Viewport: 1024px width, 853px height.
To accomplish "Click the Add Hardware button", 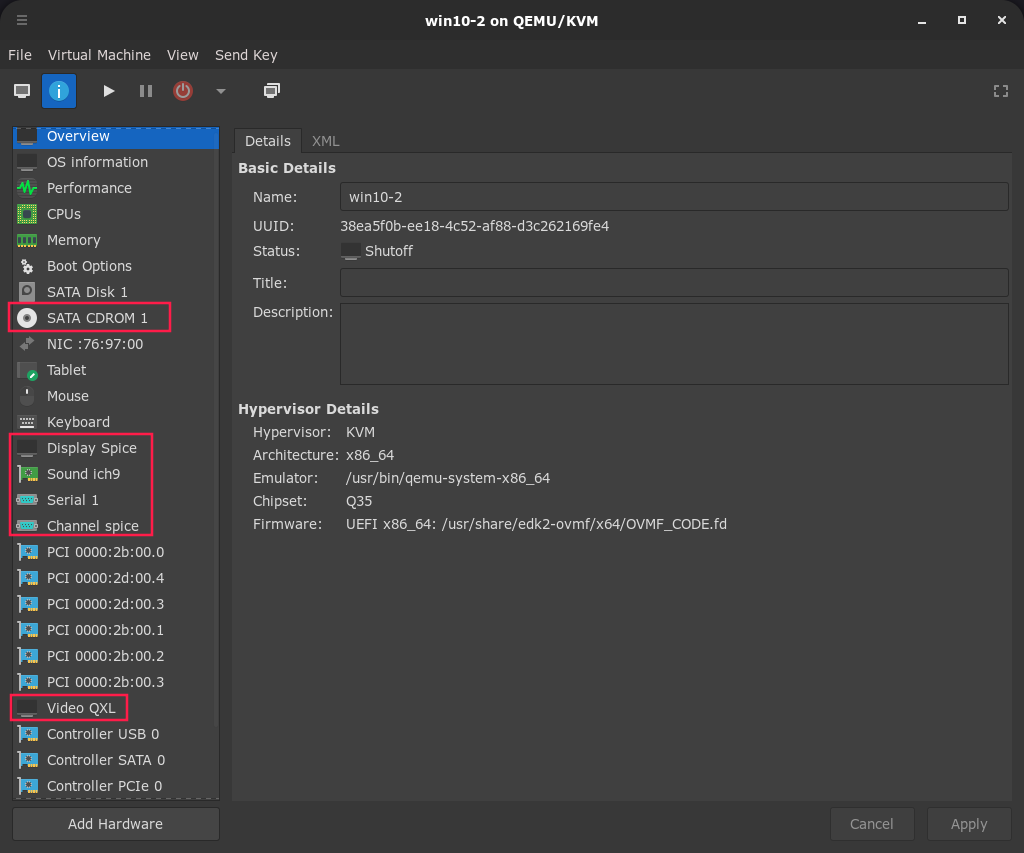I will point(116,824).
